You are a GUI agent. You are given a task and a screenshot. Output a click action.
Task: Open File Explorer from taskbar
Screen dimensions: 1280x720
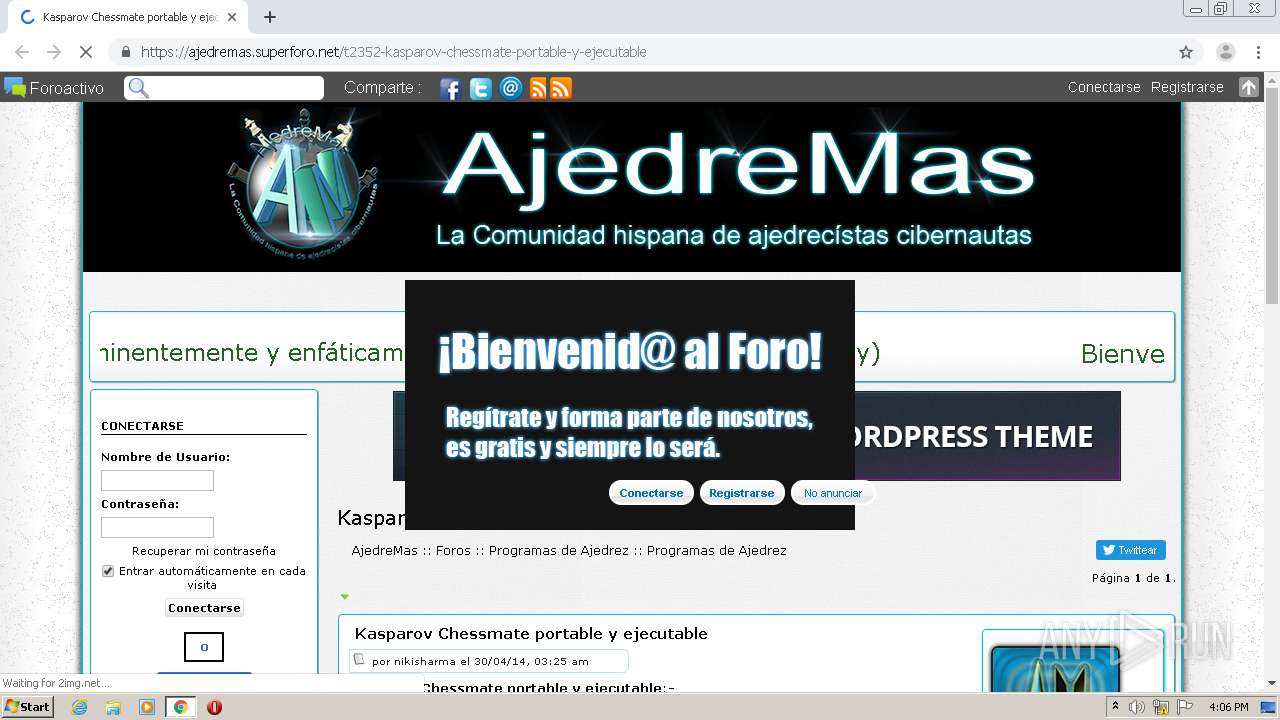tap(113, 707)
